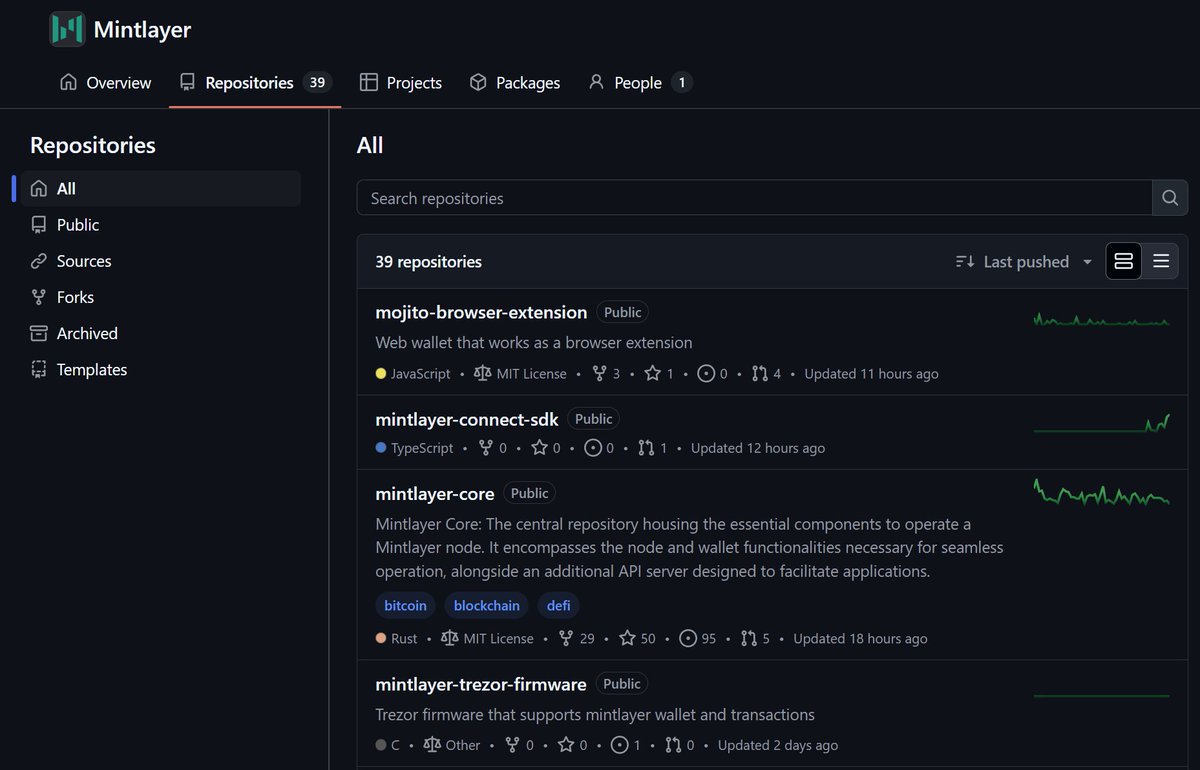Viewport: 1200px width, 770px height.
Task: Switch to the compact list view
Action: [x=1161, y=261]
